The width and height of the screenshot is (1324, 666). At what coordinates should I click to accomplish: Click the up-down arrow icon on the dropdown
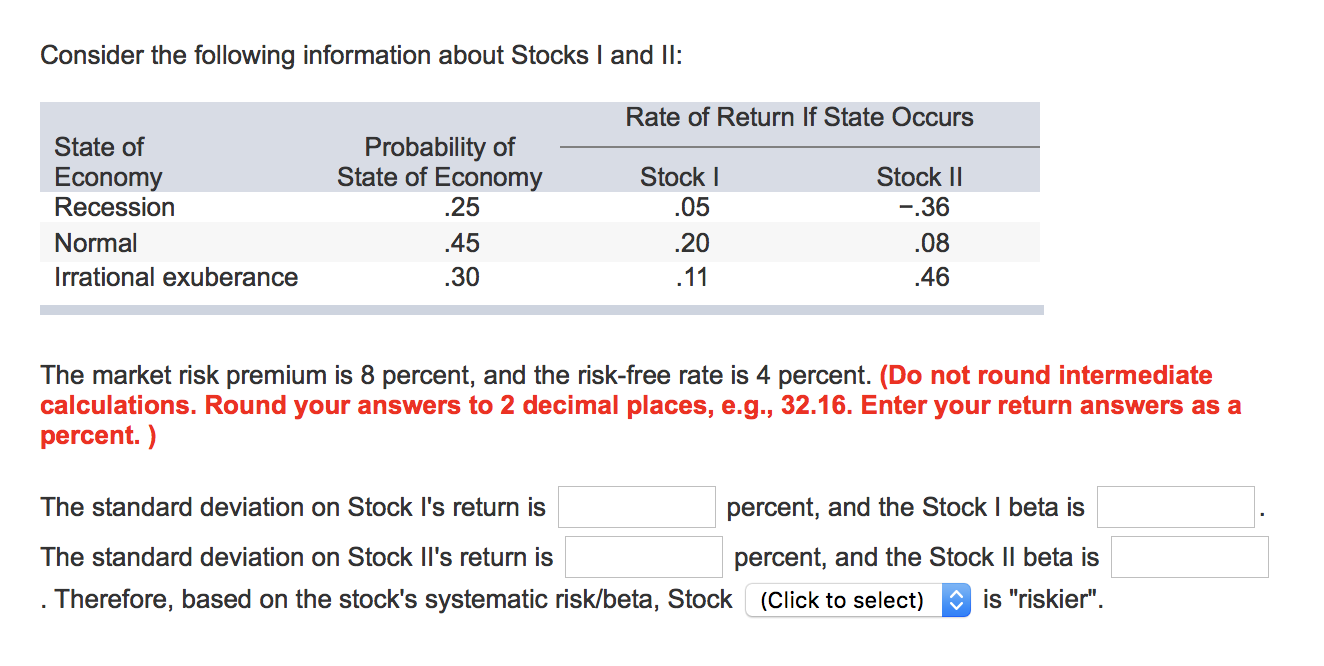click(957, 599)
